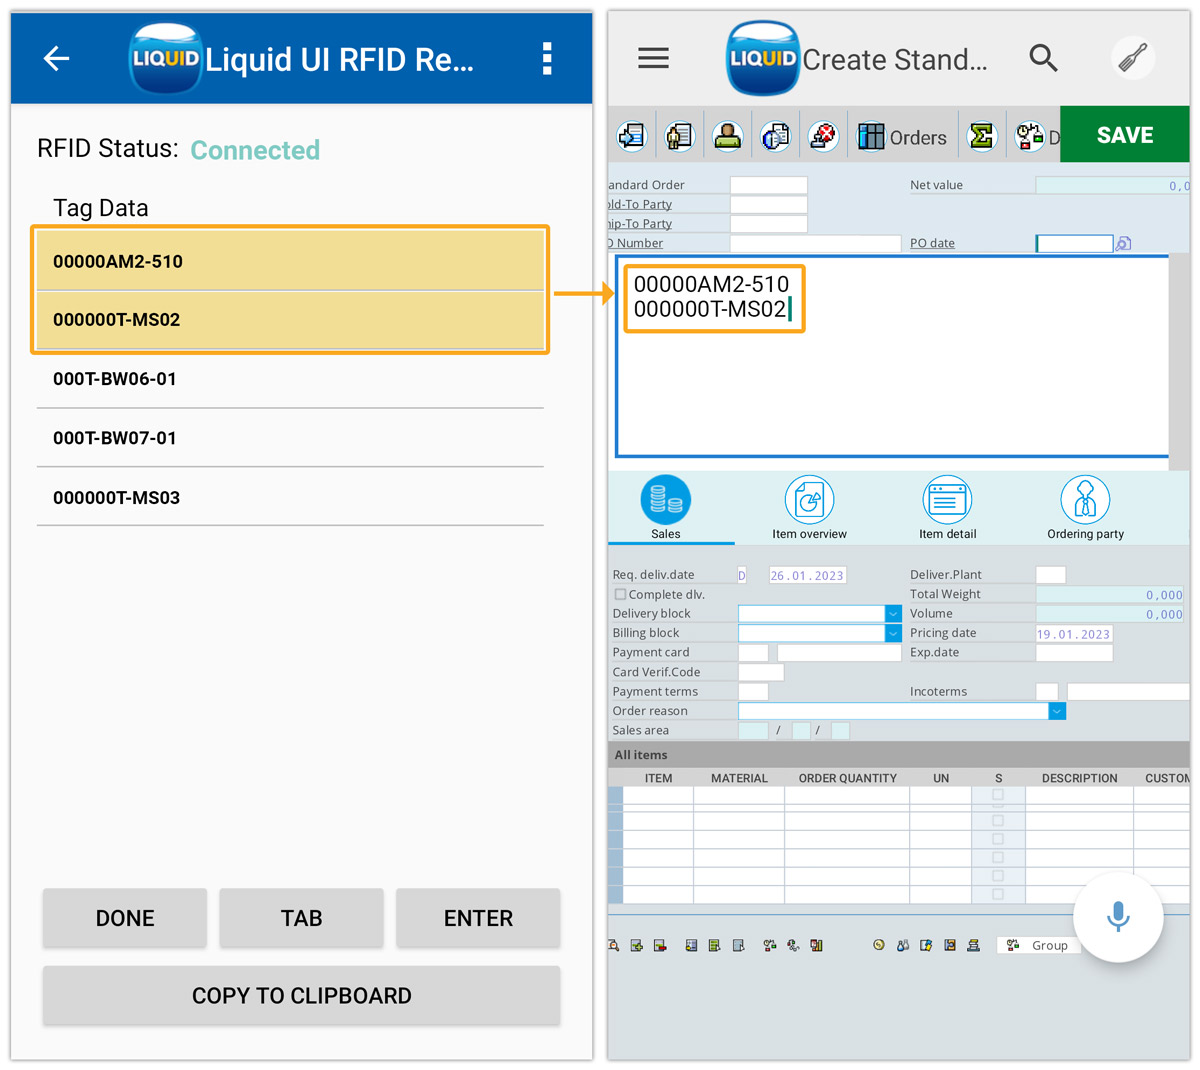
Task: Open the three-dot overflow menu in RFID Reader
Action: coord(546,58)
